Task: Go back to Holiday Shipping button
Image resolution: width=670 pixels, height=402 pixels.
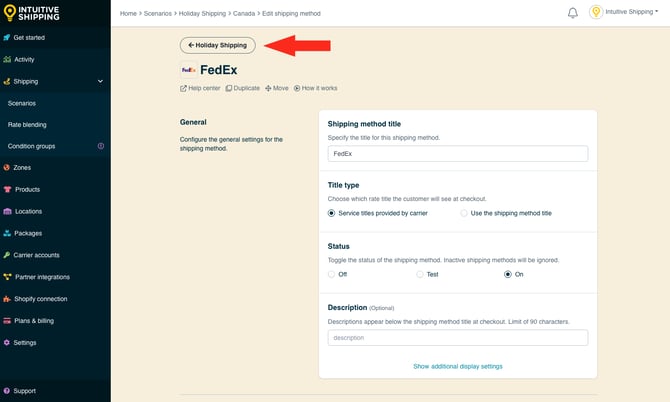Action: pyautogui.click(x=218, y=45)
